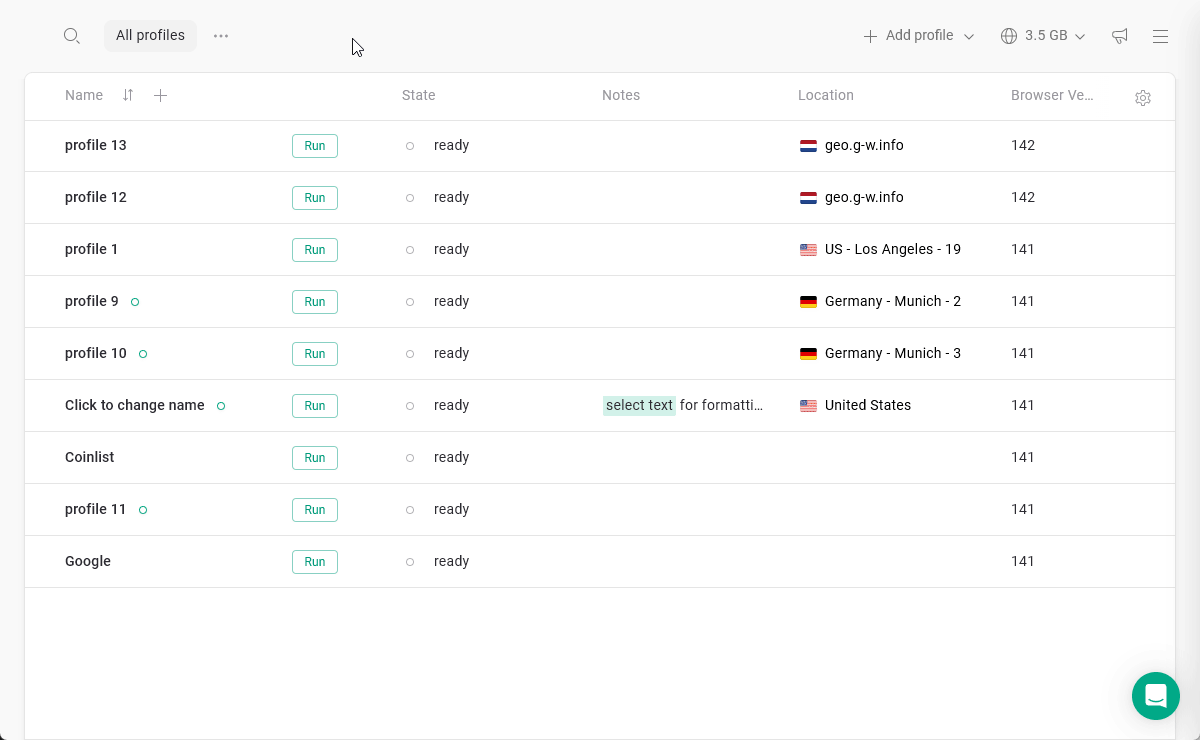The width and height of the screenshot is (1200, 740).
Task: Run profile 10
Action: pyautogui.click(x=315, y=354)
